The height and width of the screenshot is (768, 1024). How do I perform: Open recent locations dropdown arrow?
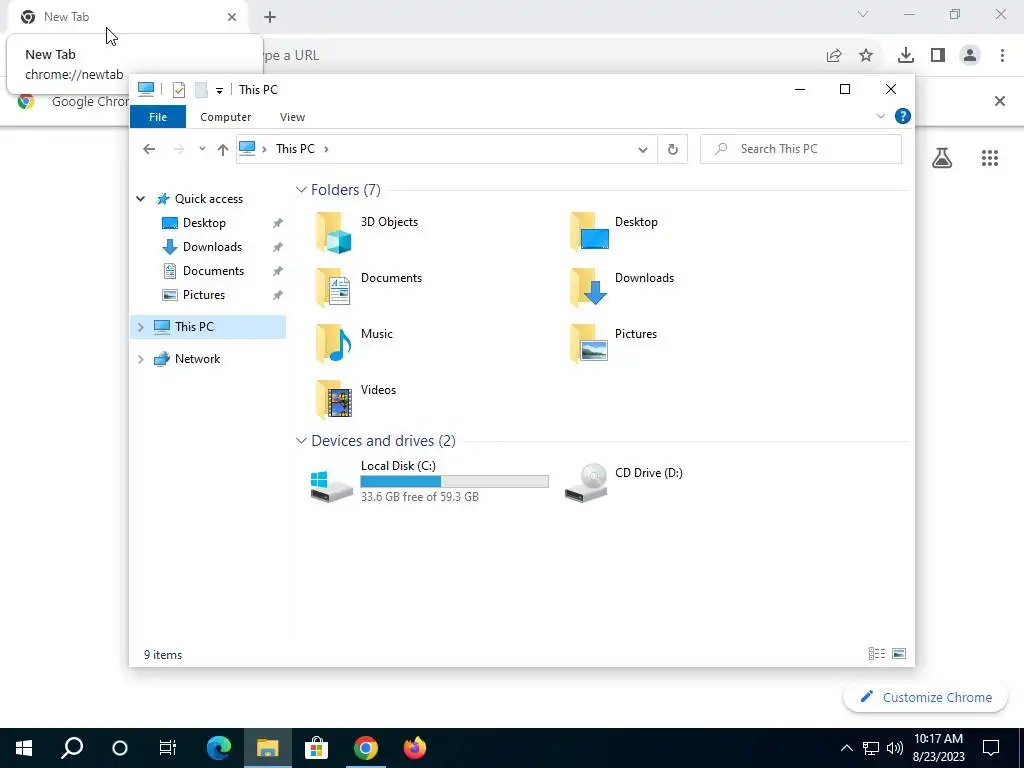202,149
